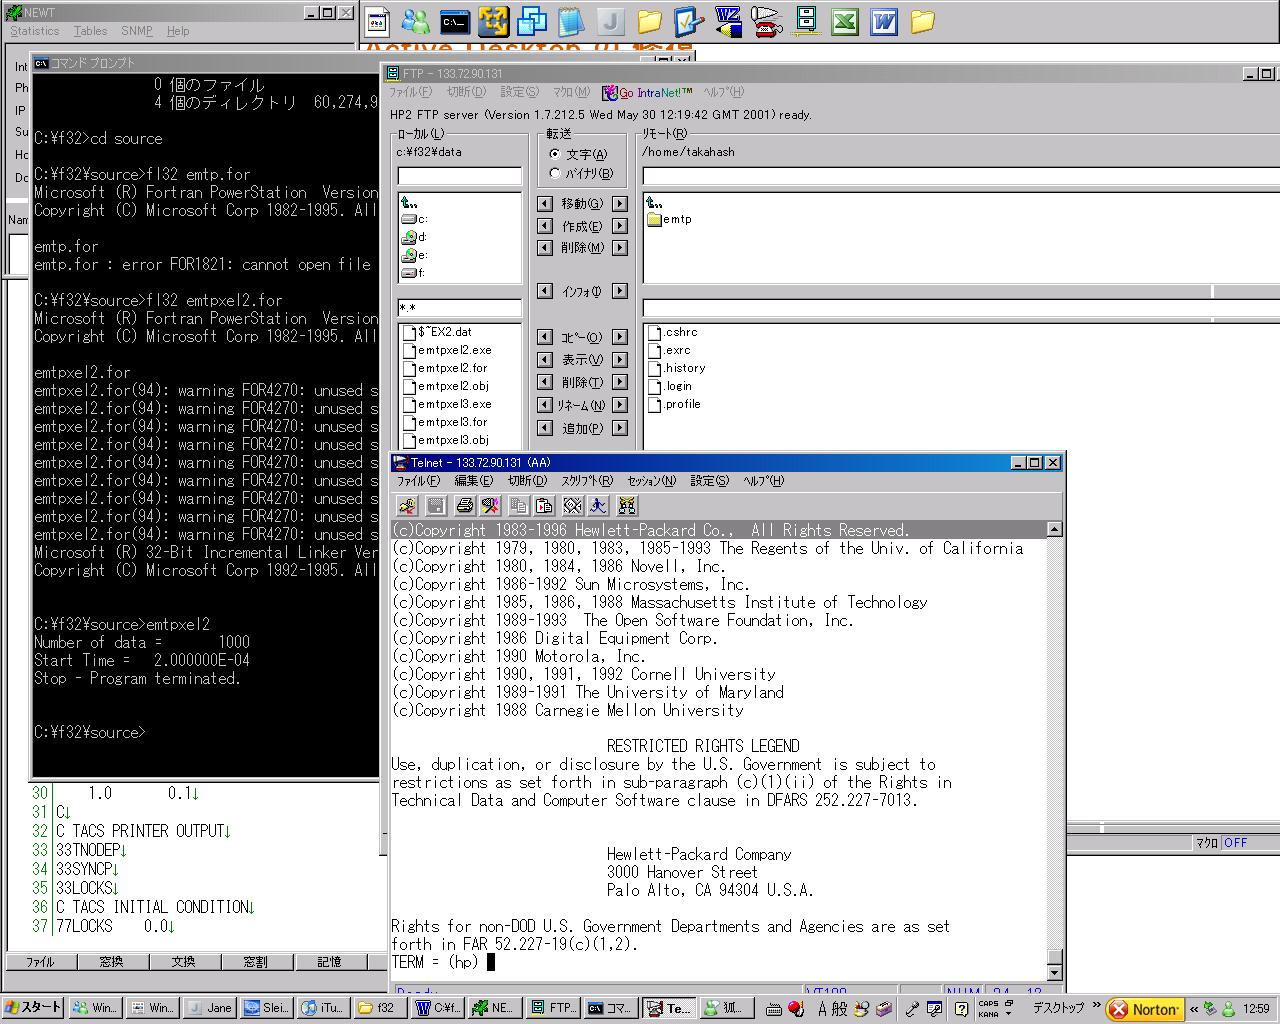
Task: Select emtpxel3.for in local file list
Action: tap(445, 422)
